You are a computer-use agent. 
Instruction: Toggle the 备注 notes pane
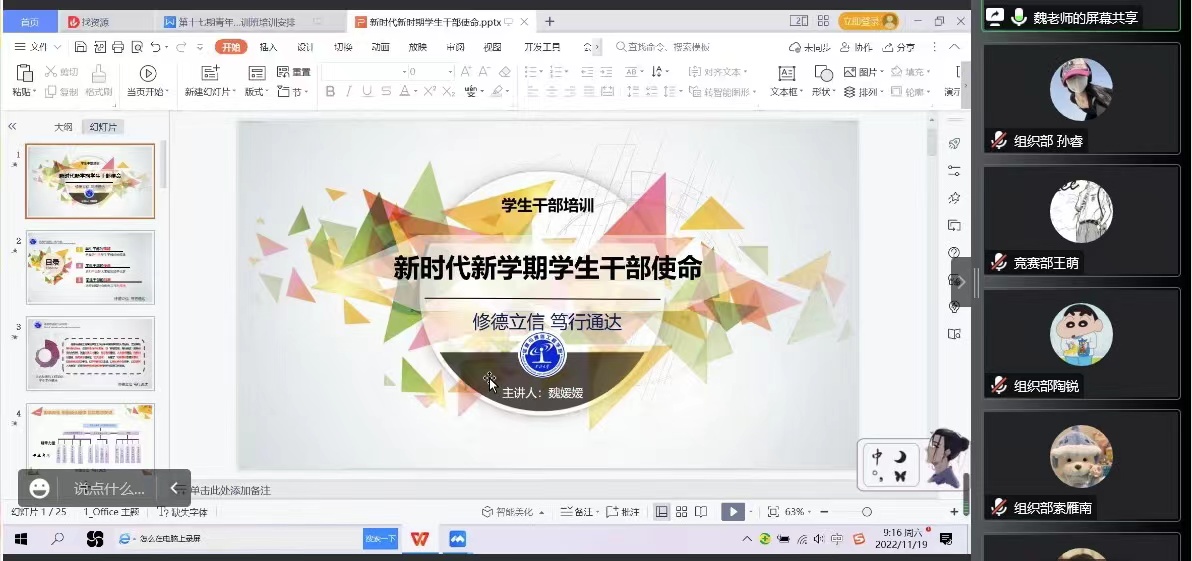point(578,512)
